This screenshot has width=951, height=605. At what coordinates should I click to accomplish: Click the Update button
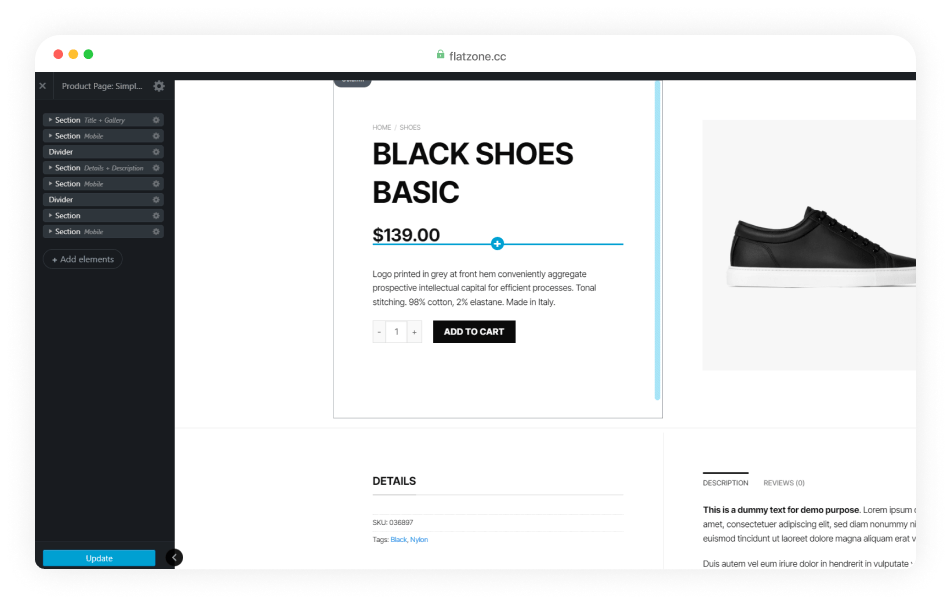(x=99, y=558)
